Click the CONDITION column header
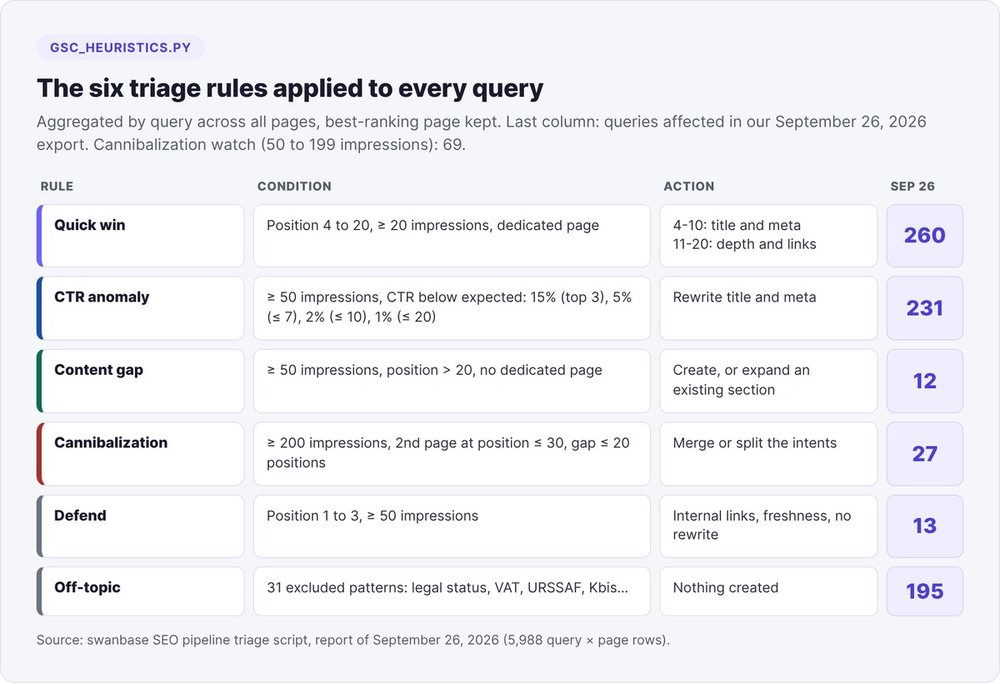 (294, 186)
